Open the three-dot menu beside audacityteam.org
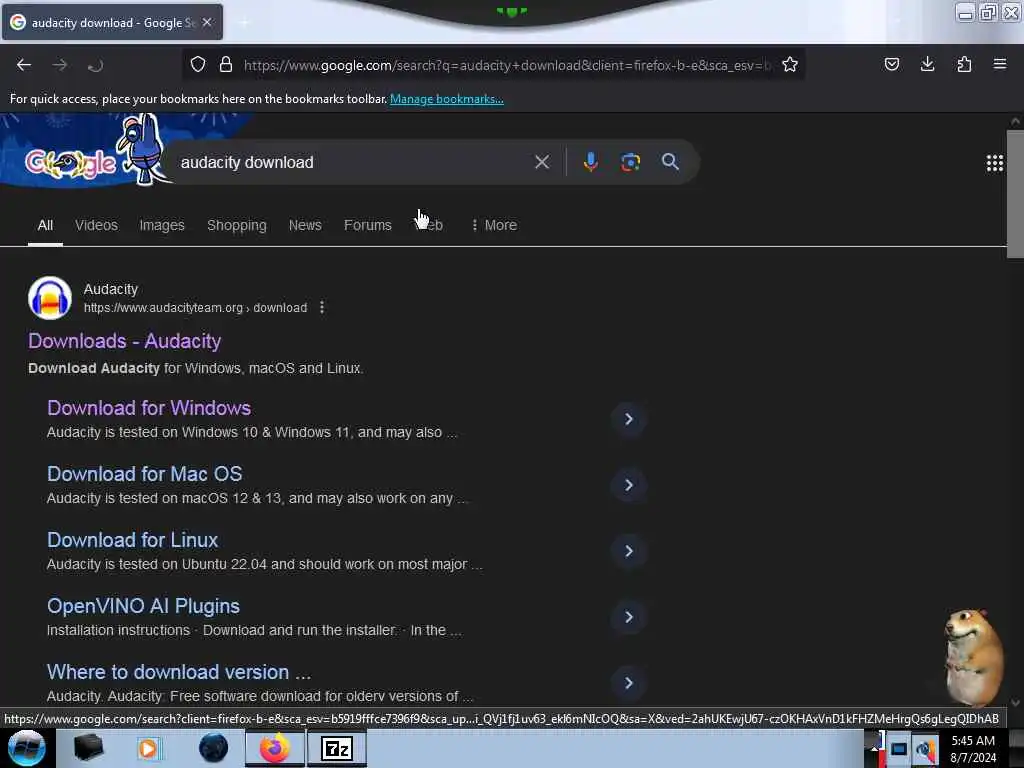The width and height of the screenshot is (1024, 768). 322,307
